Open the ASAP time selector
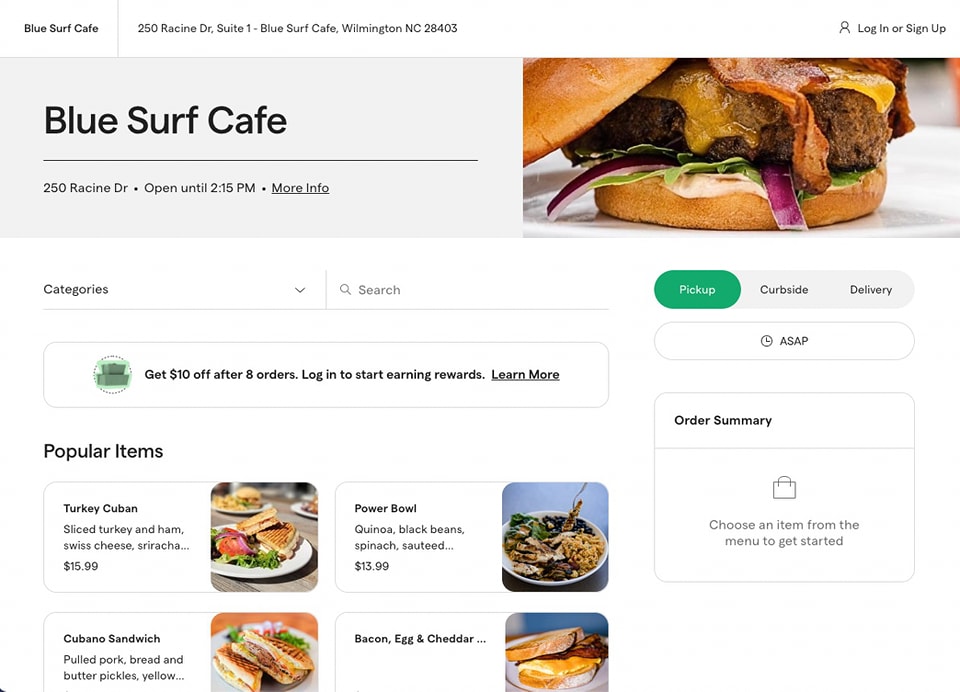The height and width of the screenshot is (692, 960). pos(784,341)
